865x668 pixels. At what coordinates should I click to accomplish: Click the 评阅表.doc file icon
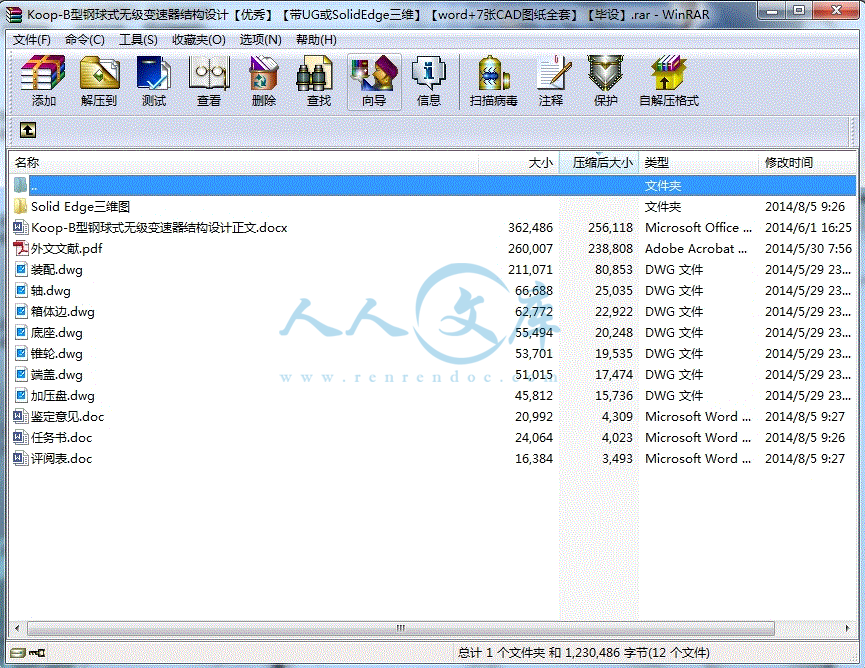pyautogui.click(x=20, y=458)
